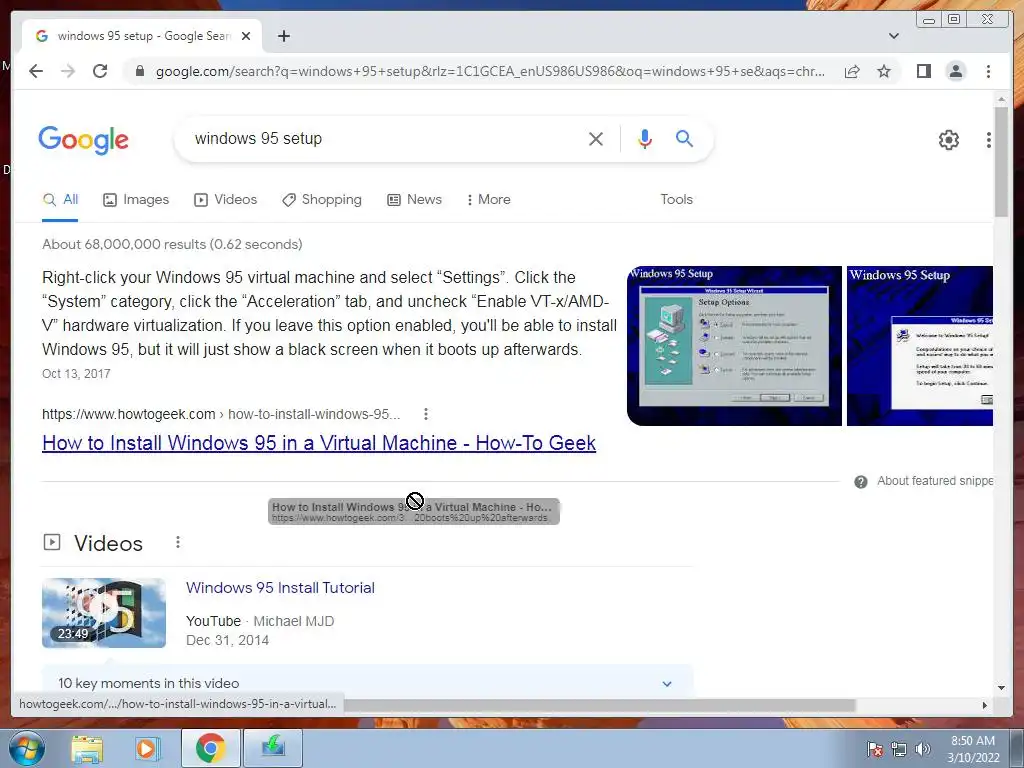Image resolution: width=1024 pixels, height=768 pixels.
Task: Launch Windows Media Player from taskbar
Action: click(148, 748)
